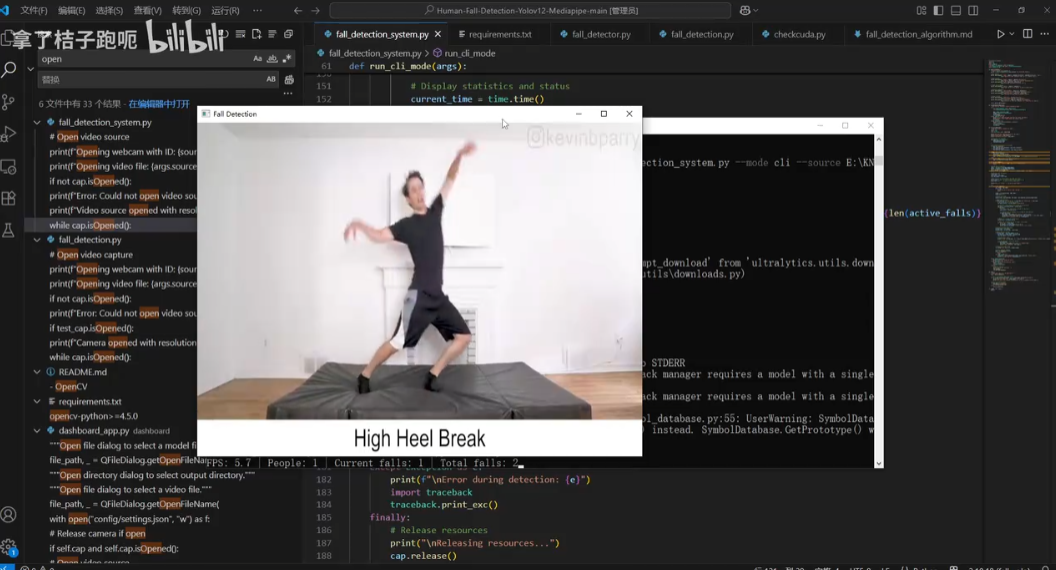
Task: Click the 在编辑器中打开 link
Action: click(158, 104)
